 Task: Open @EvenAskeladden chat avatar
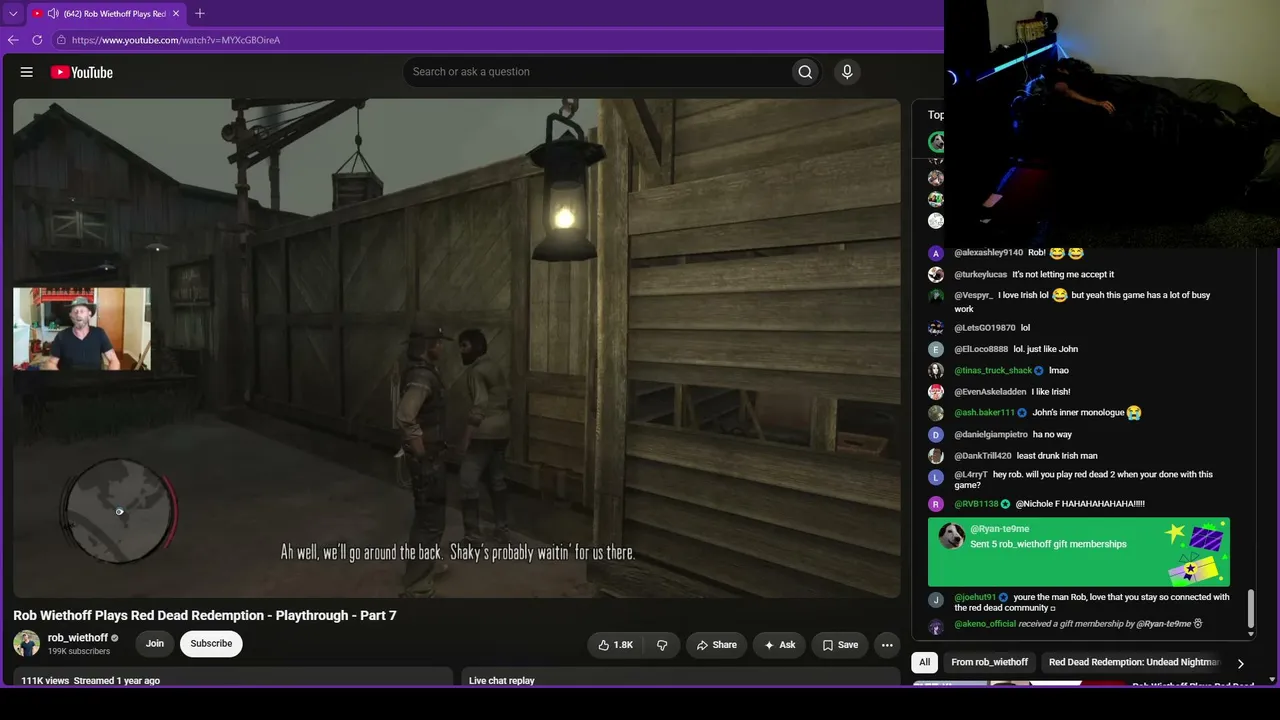click(936, 392)
